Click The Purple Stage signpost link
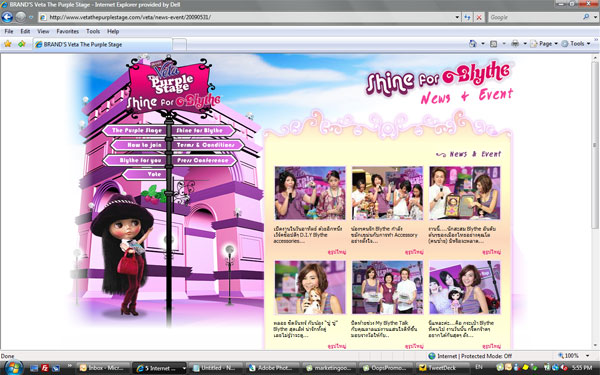Viewport: 600px width, 375px height. coord(136,130)
